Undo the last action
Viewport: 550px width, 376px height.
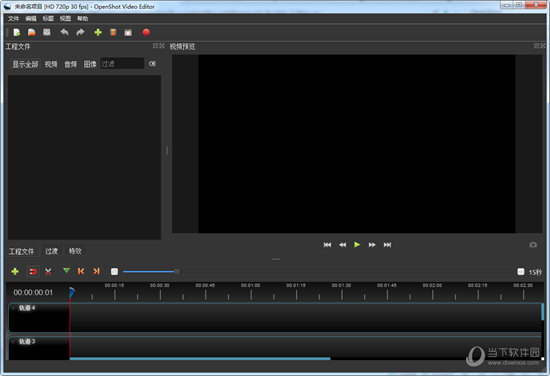click(64, 33)
